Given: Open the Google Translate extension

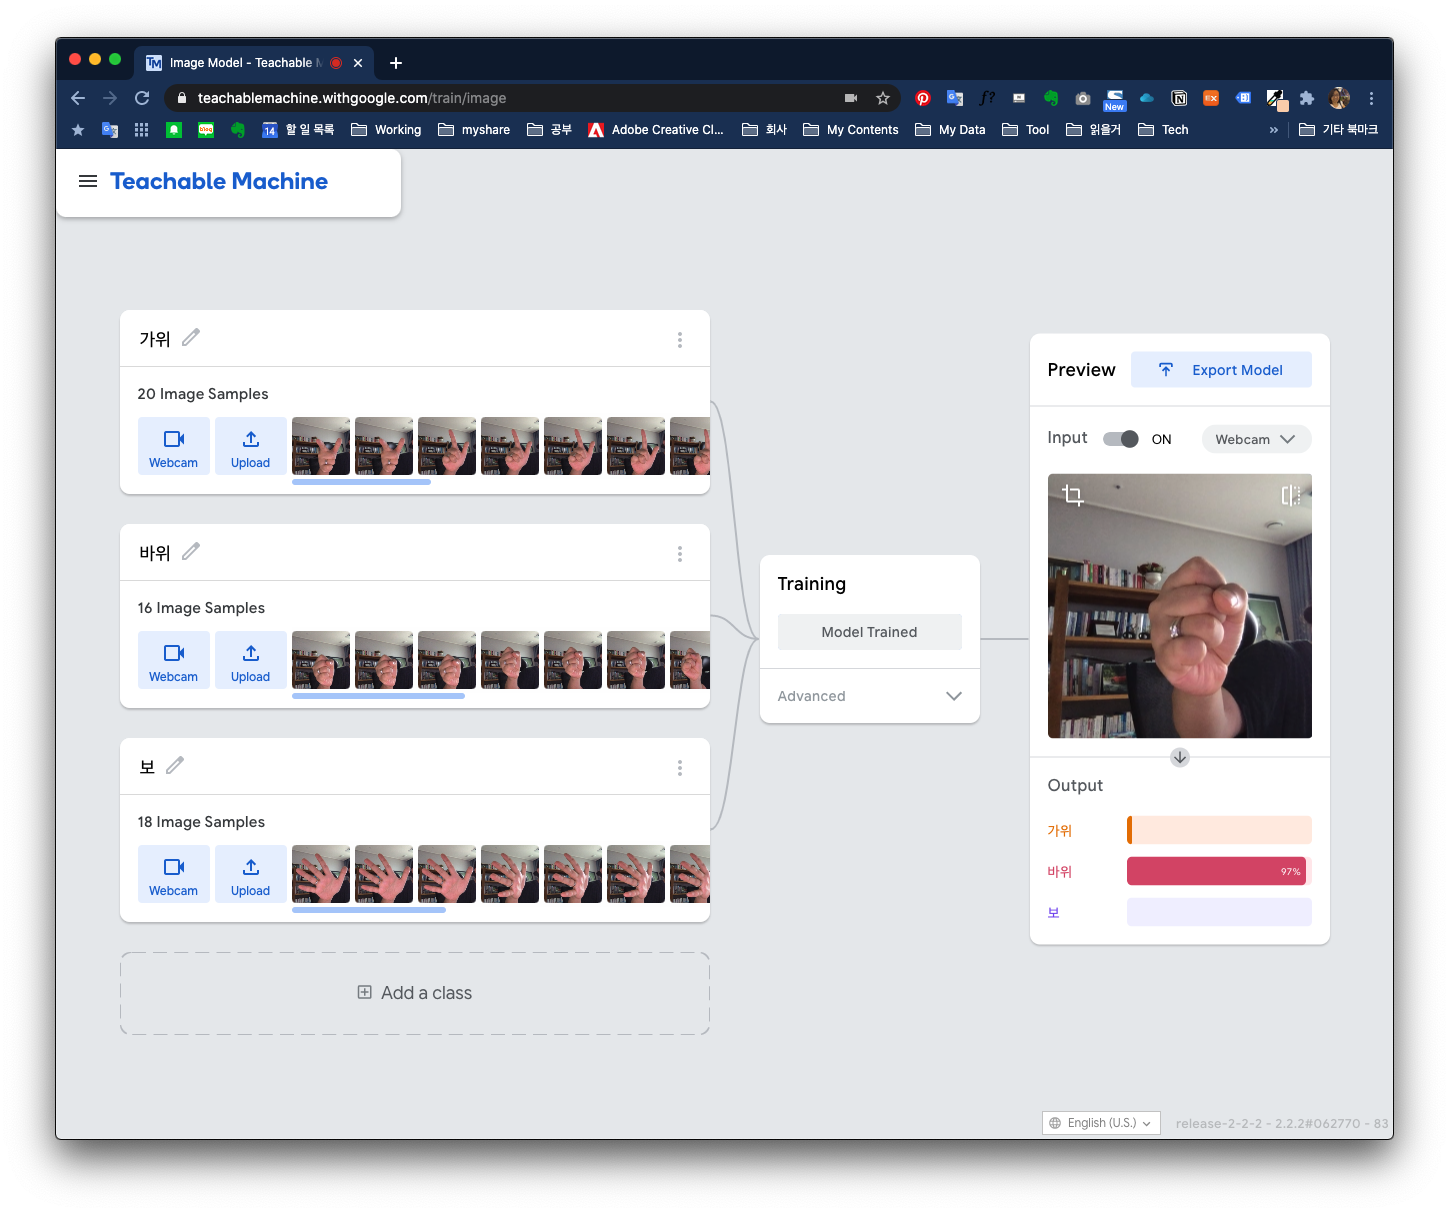Looking at the screenshot, I should (x=955, y=98).
